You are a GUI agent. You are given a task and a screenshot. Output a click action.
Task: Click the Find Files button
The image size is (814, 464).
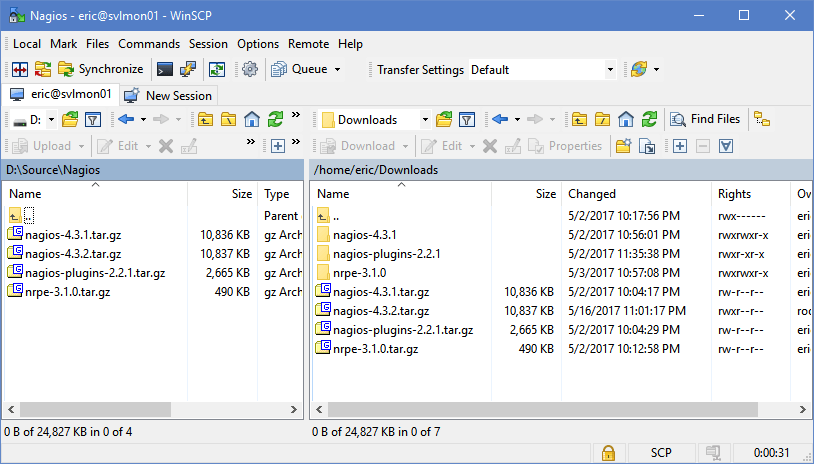pyautogui.click(x=705, y=119)
